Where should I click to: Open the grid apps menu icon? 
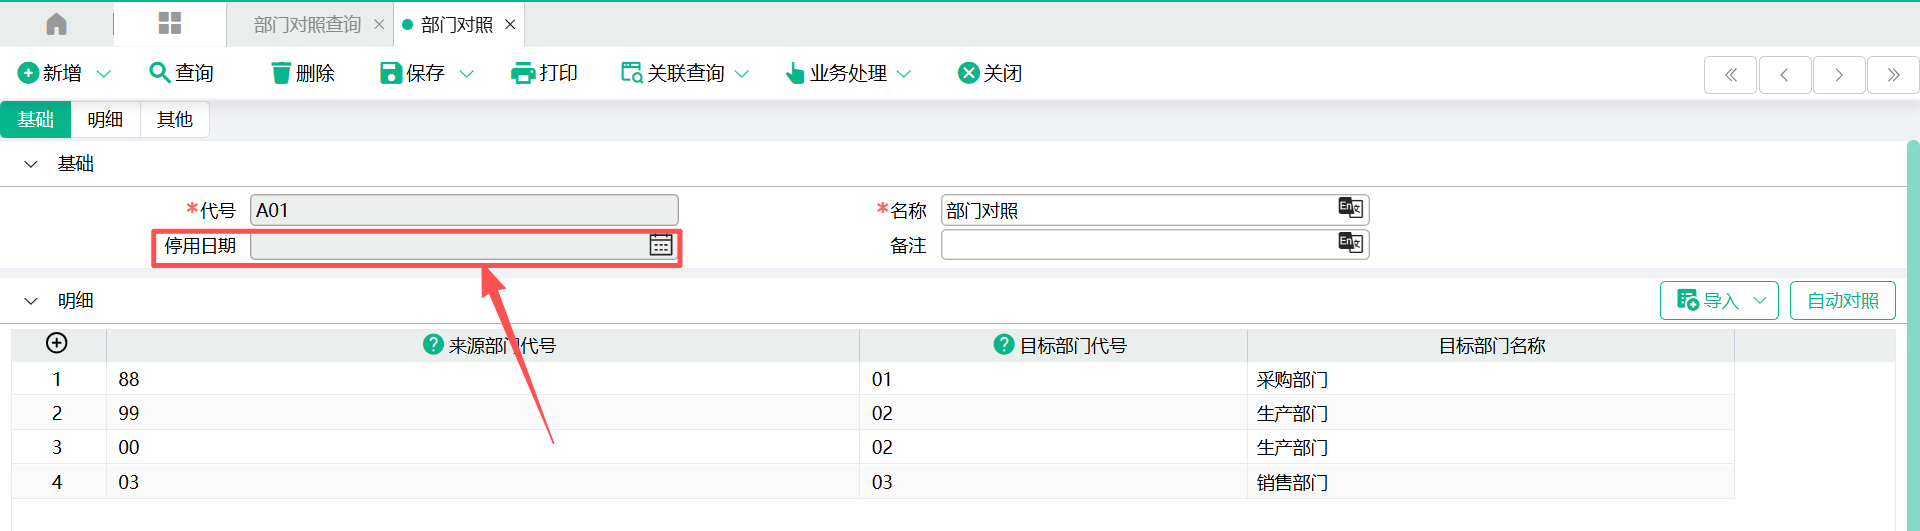170,24
